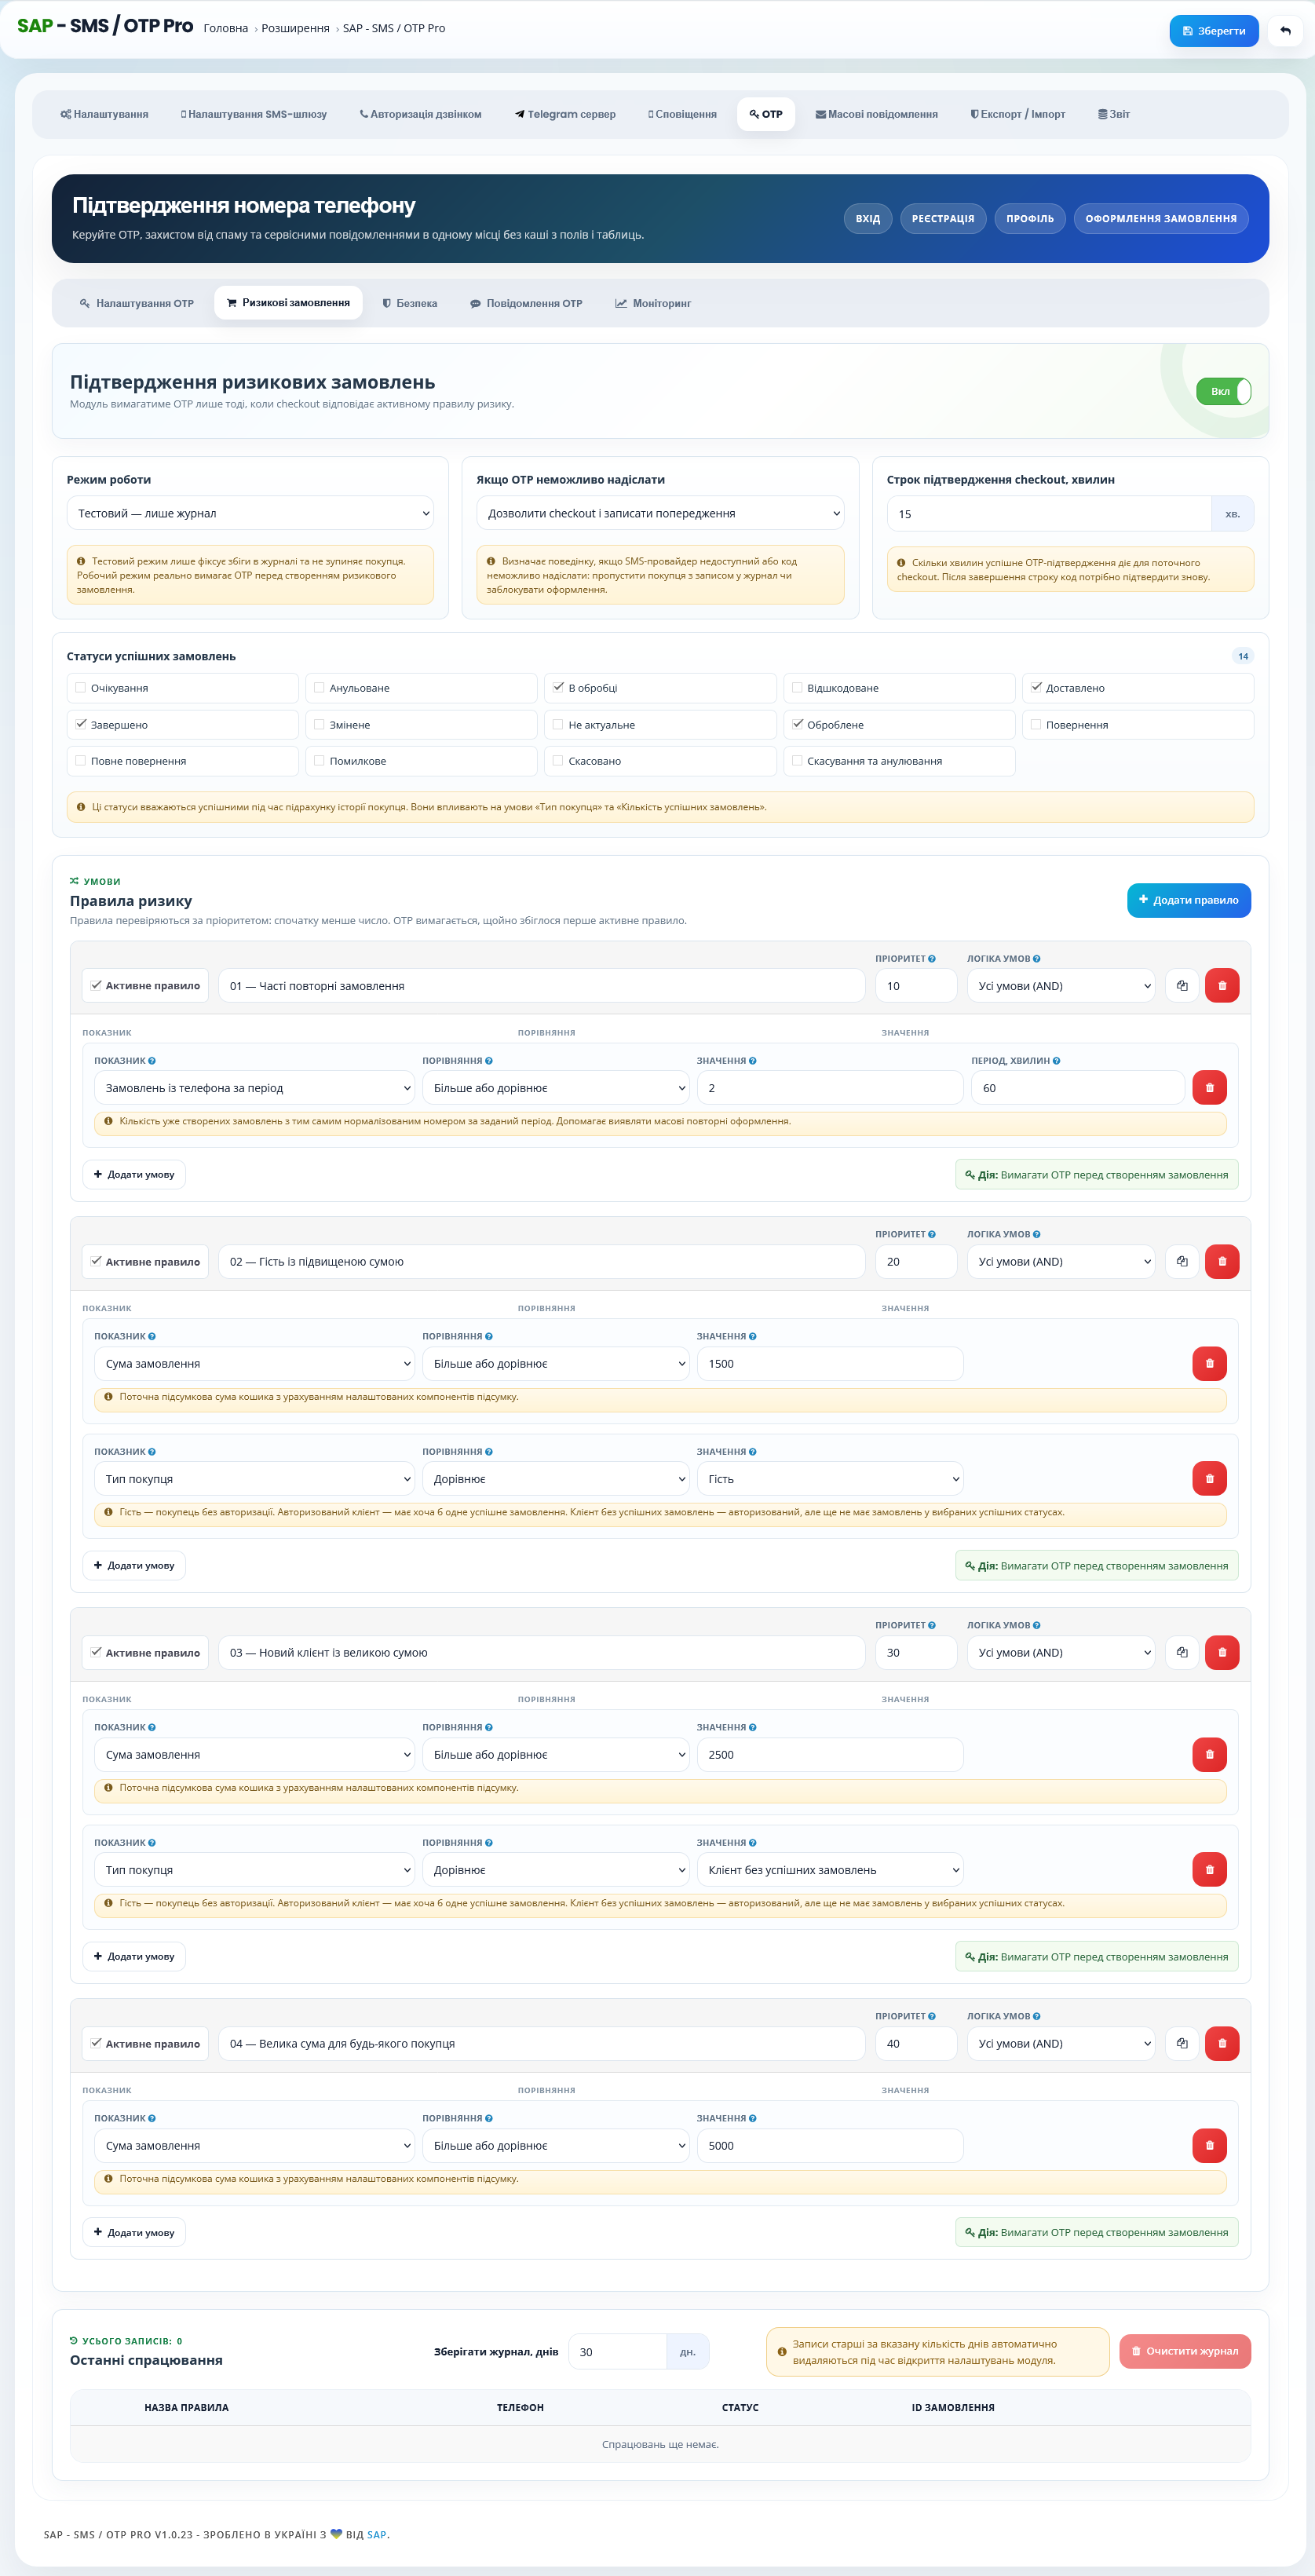
Task: Delete rule 01 — Часті повторні замовлення
Action: pyautogui.click(x=1222, y=985)
